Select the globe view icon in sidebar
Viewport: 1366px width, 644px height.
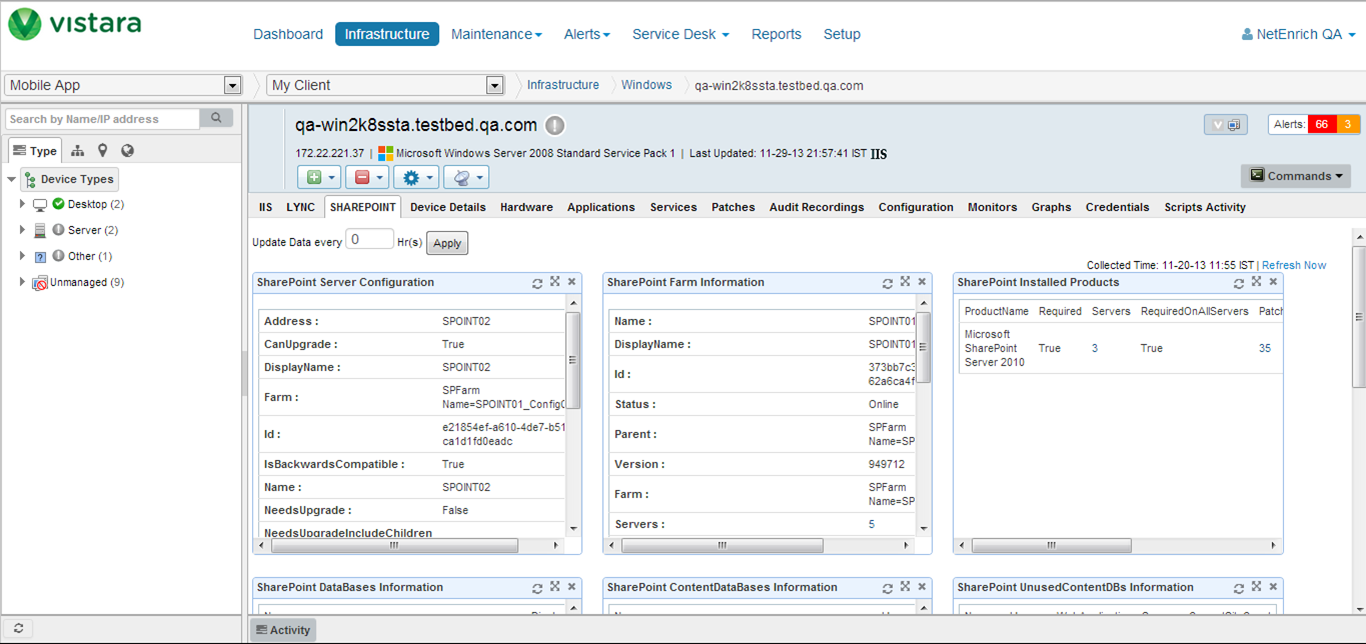tap(127, 151)
